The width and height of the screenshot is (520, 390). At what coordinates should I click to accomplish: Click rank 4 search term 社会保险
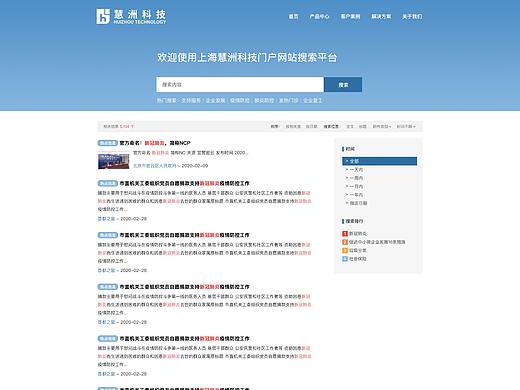point(358,259)
